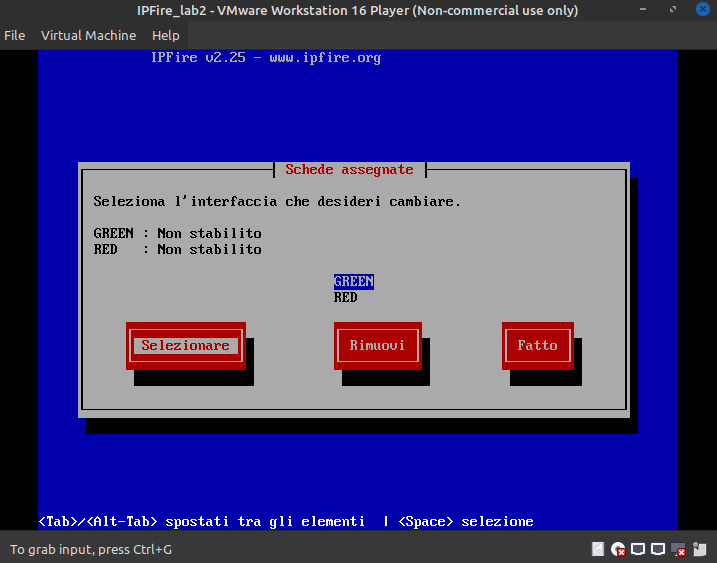The height and width of the screenshot is (563, 717).
Task: Open the message log note icon
Action: [x=700, y=549]
